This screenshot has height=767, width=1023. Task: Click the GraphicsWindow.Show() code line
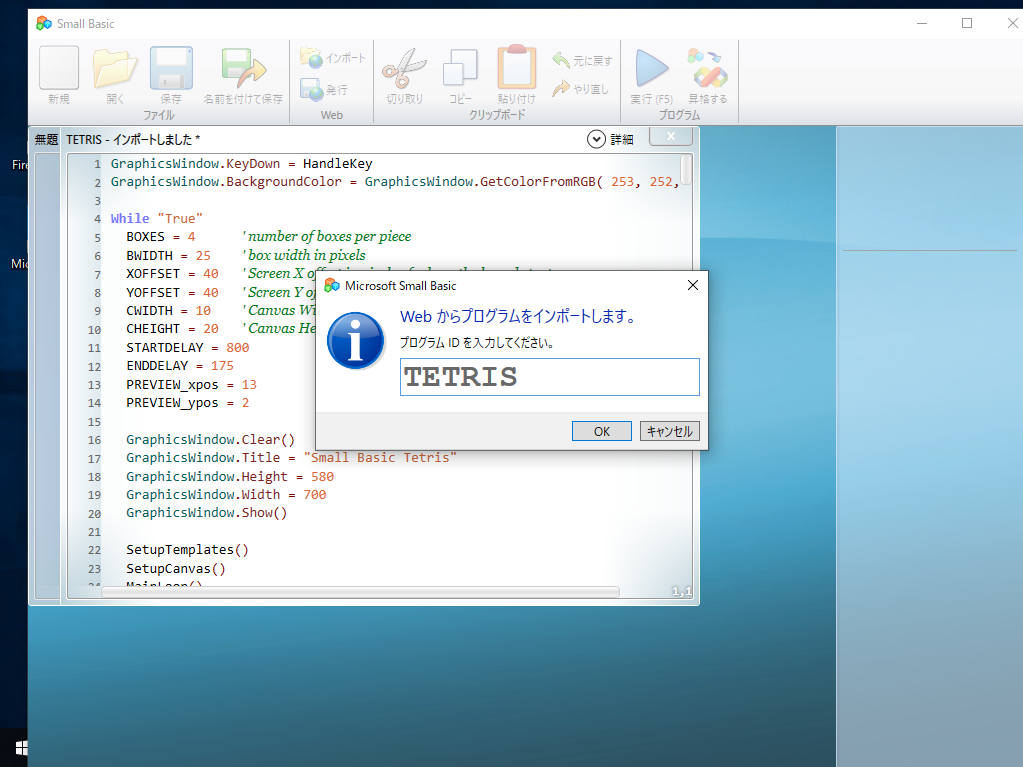pos(207,513)
